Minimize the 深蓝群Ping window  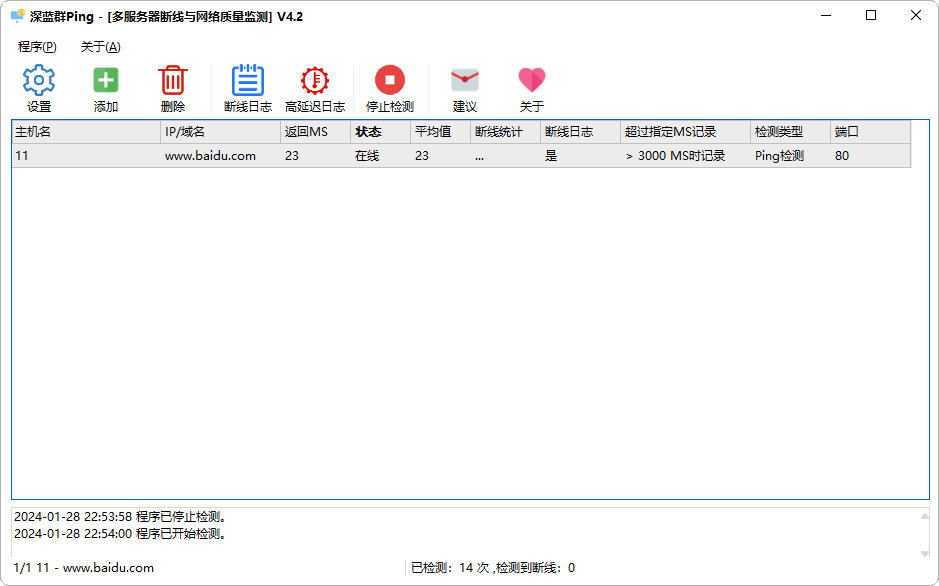[826, 16]
